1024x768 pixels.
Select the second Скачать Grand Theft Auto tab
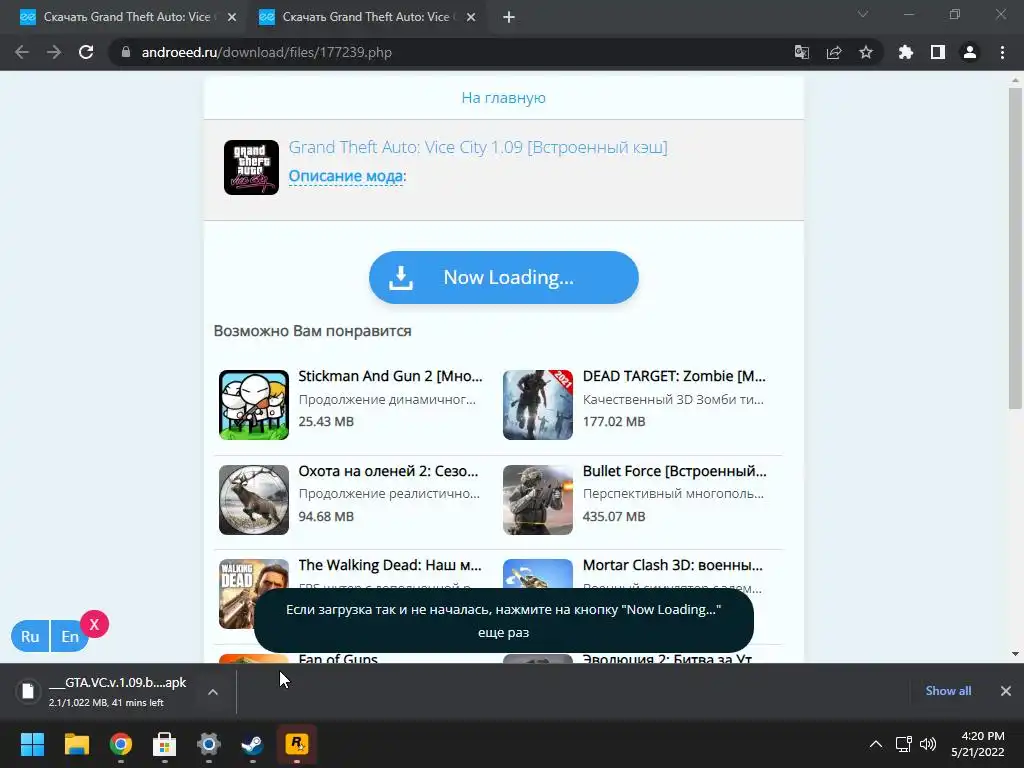point(366,18)
